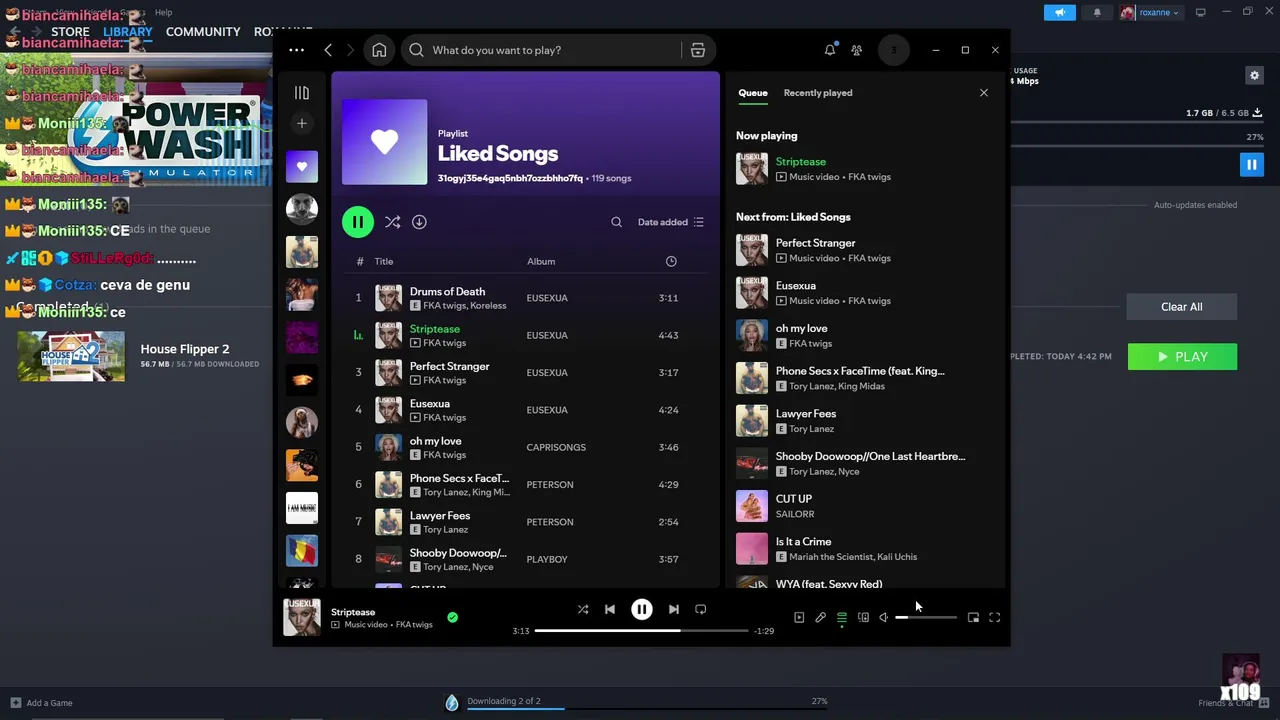Download the Liked Songs playlist
The image size is (1280, 720).
pos(419,222)
